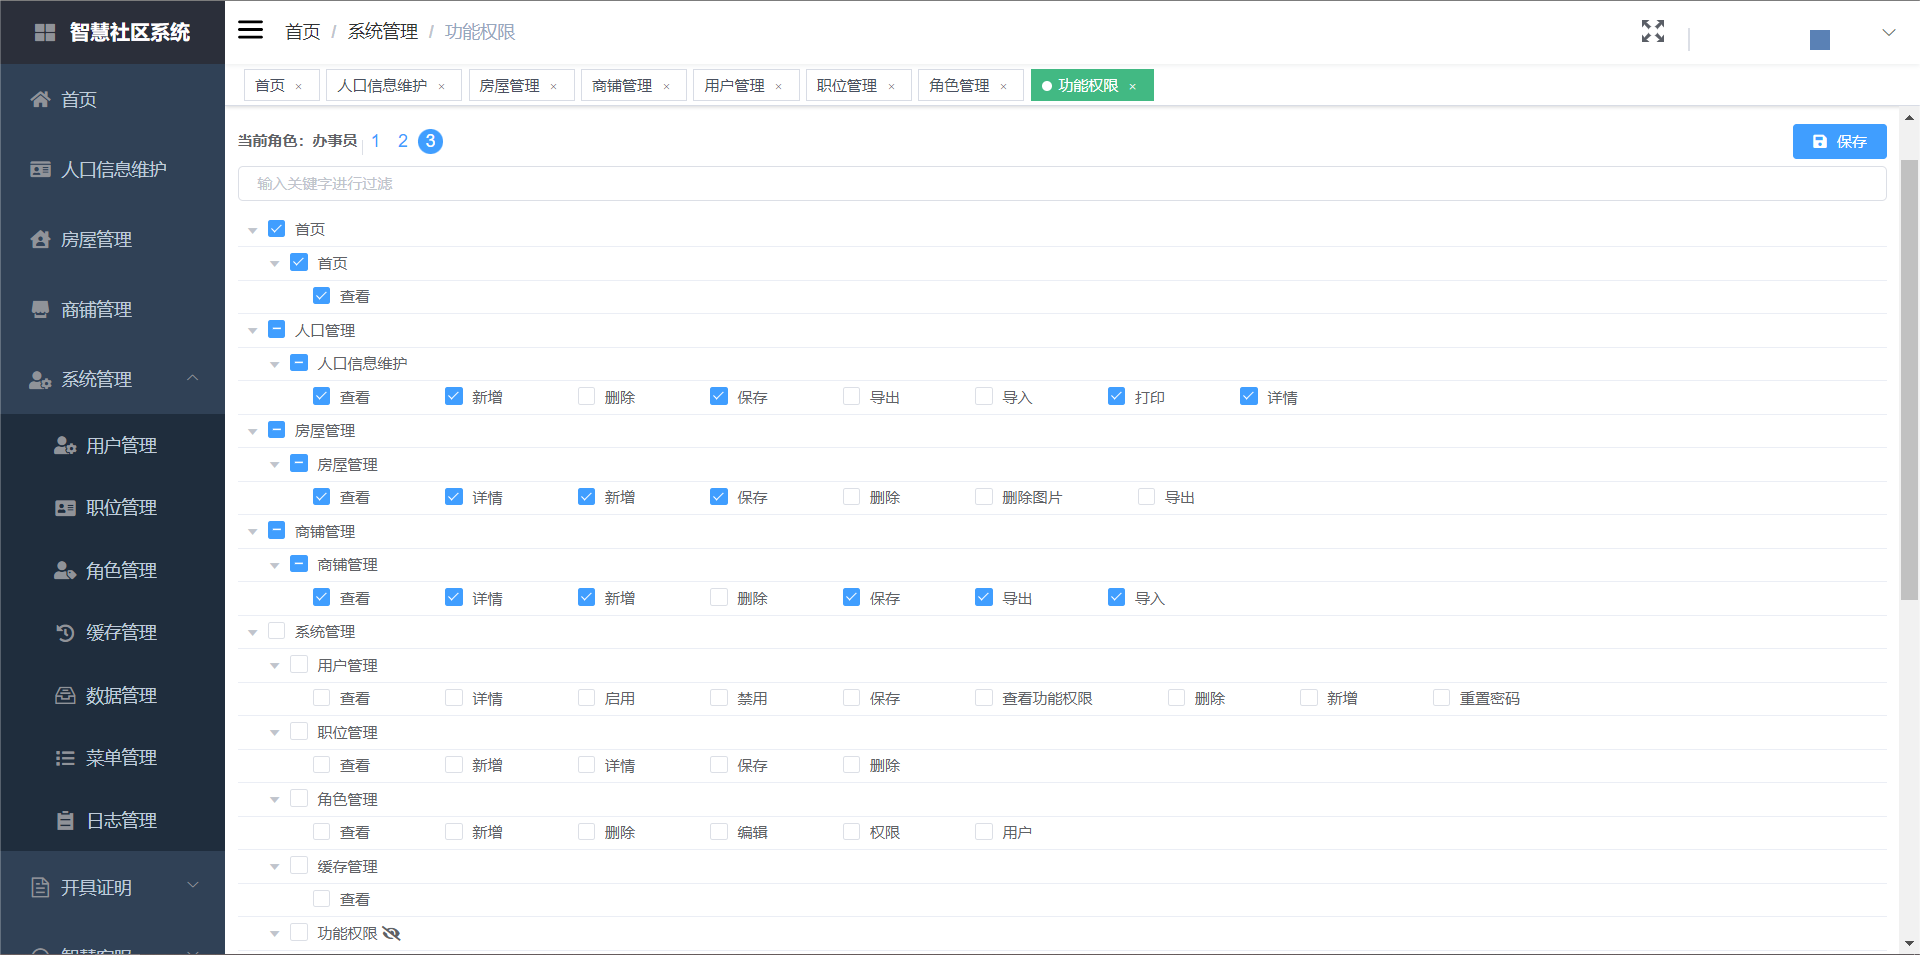The image size is (1920, 955).
Task: Click the 数据管理 icon in sidebar
Action: pos(65,695)
